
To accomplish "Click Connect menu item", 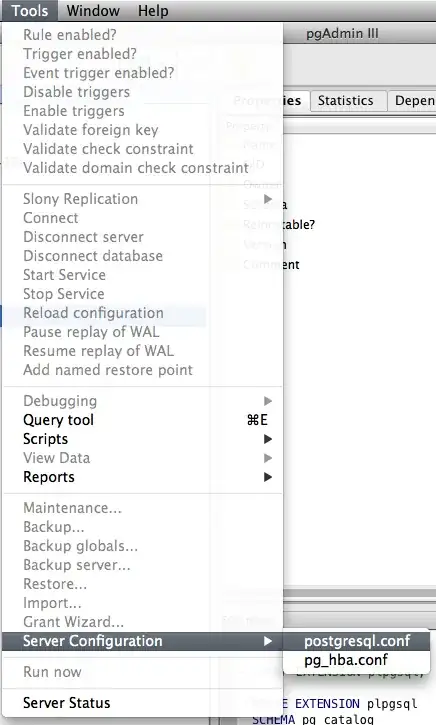I will [x=142, y=218].
